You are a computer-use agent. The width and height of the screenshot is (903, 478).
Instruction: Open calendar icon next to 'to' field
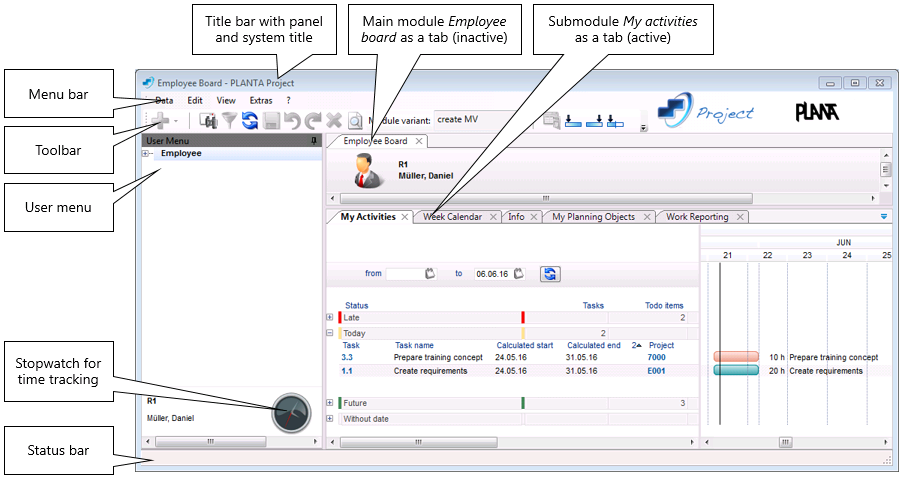coord(519,274)
